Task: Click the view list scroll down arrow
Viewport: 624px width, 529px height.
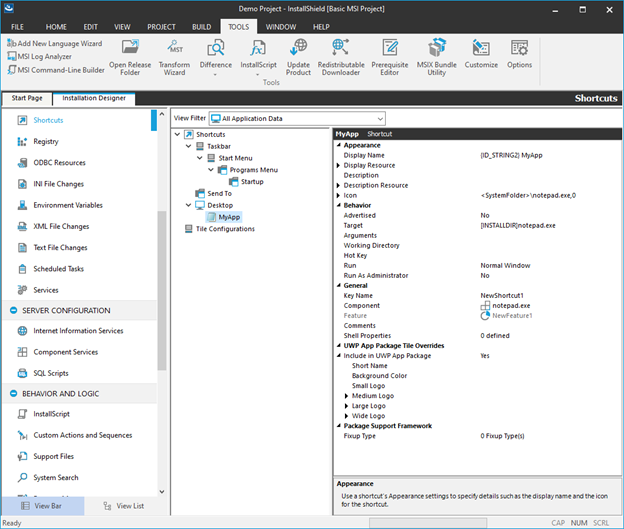Action: 162,492
